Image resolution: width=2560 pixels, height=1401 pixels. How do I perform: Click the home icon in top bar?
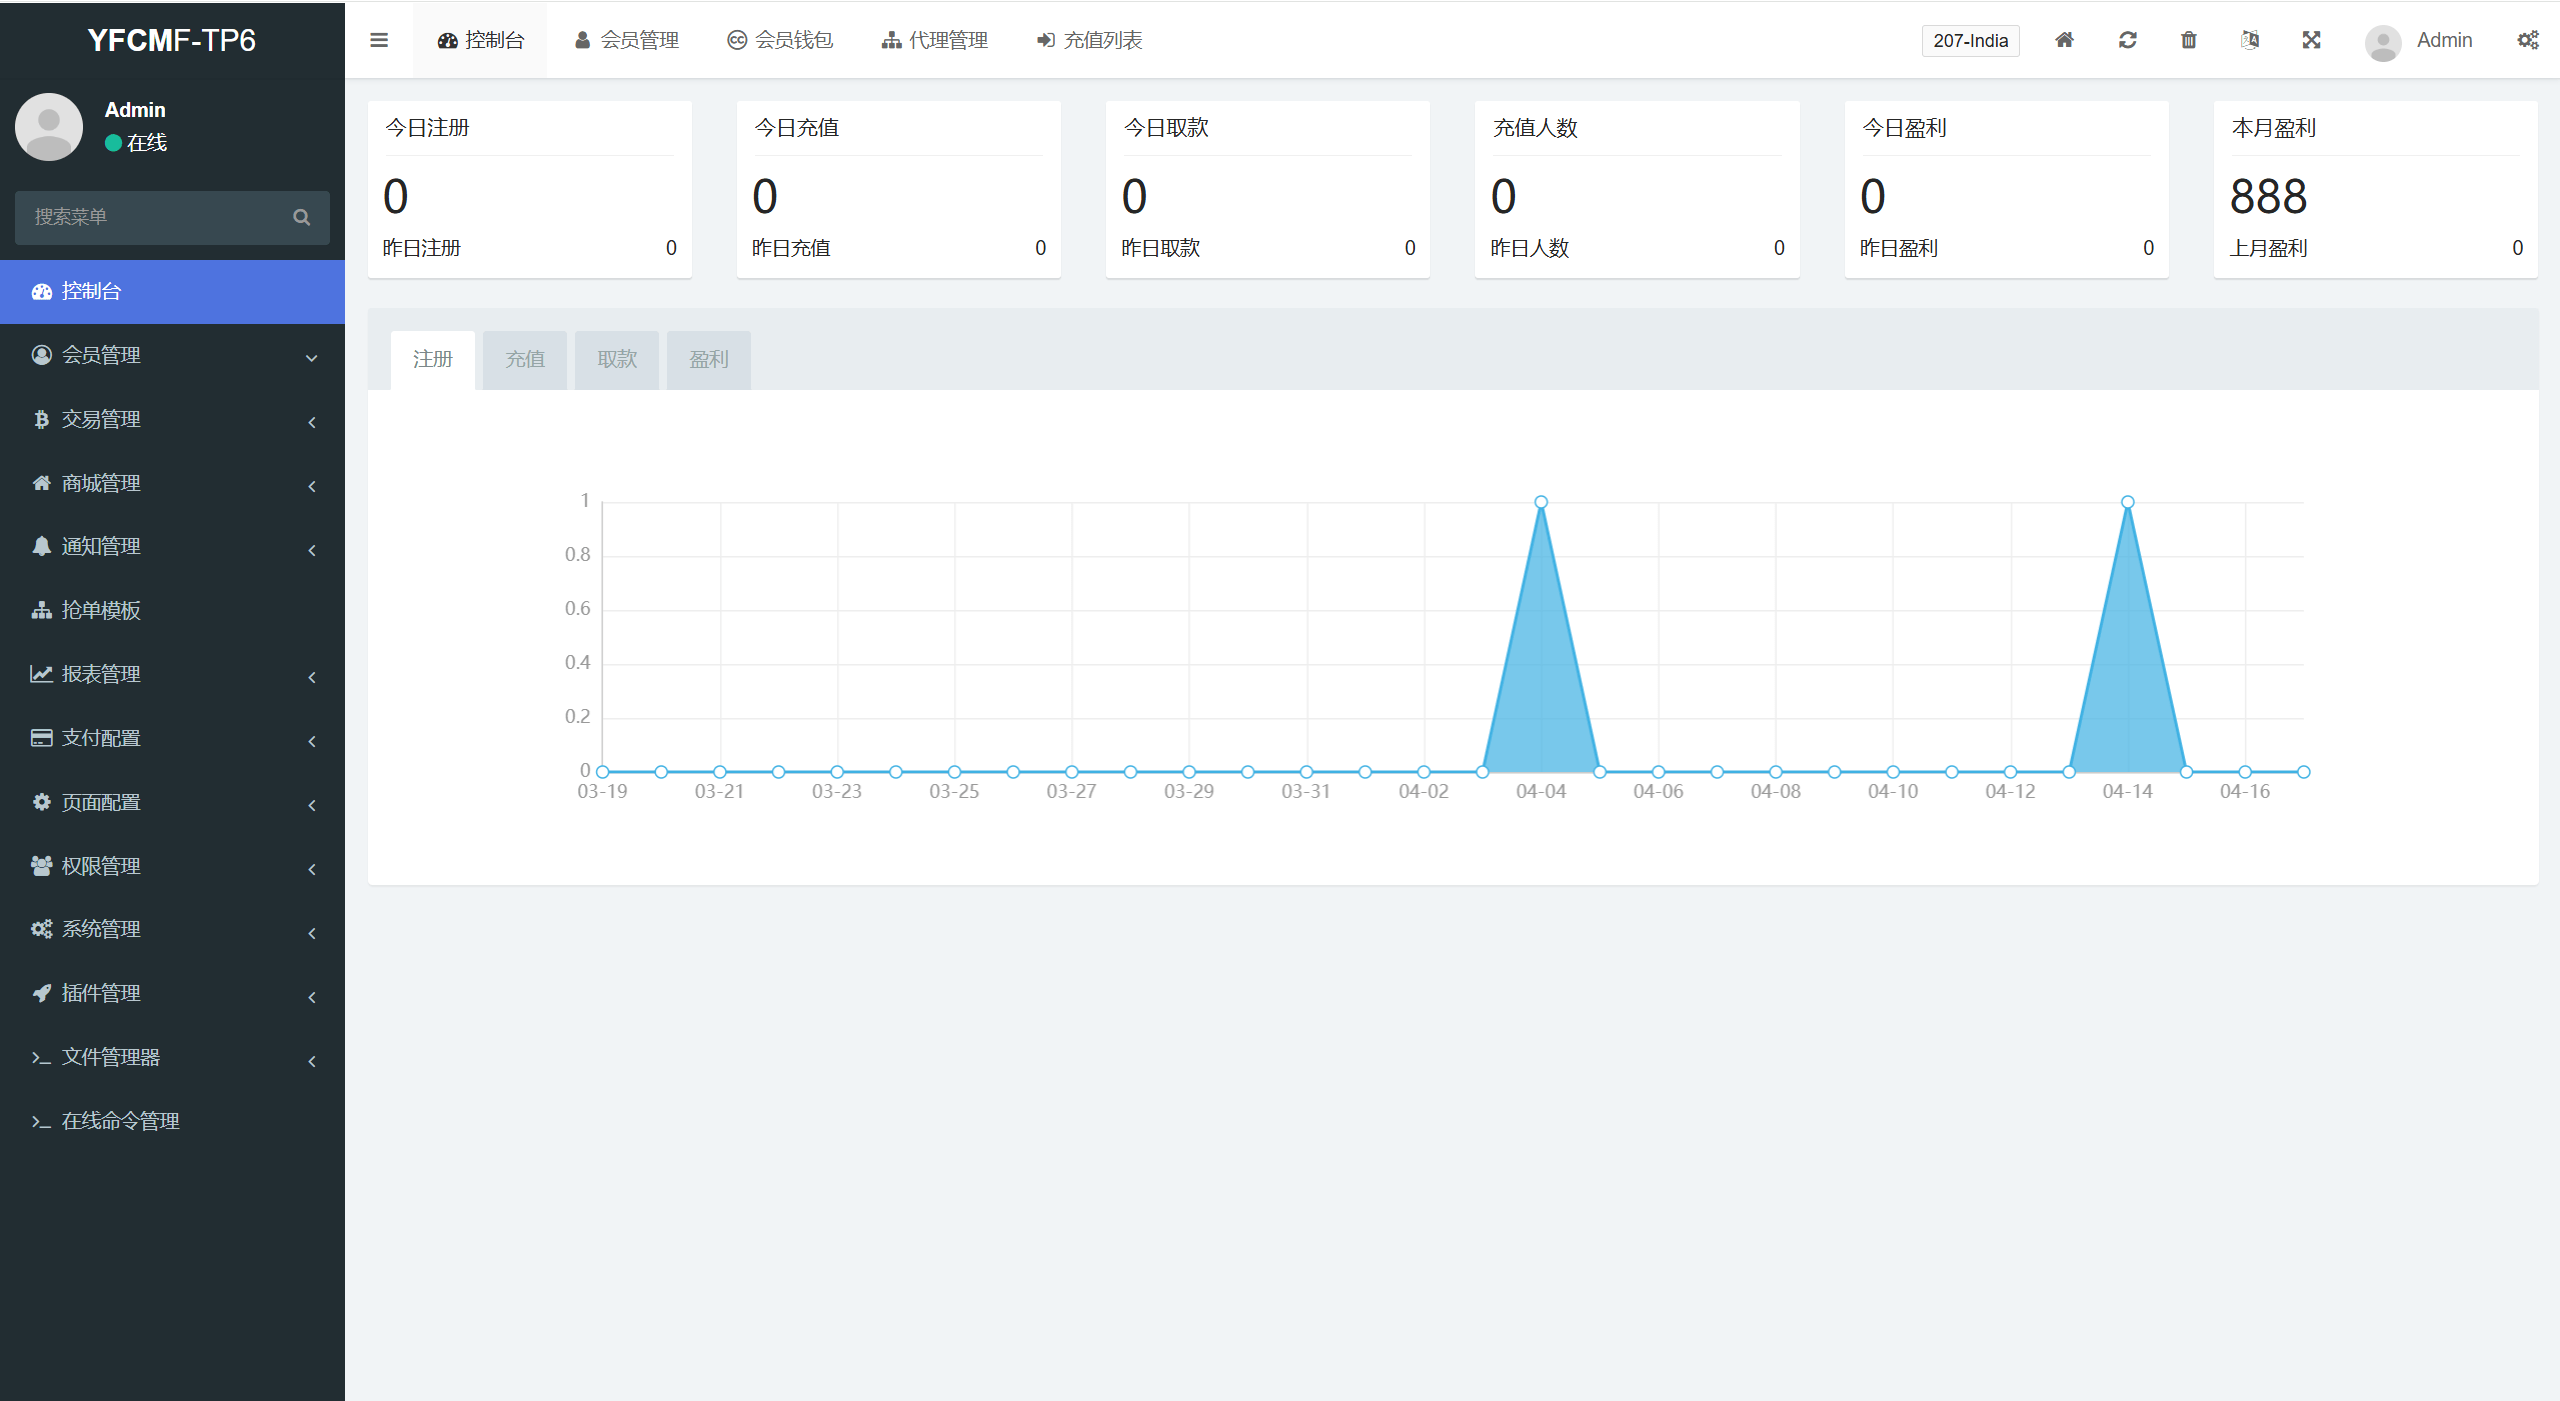[x=2064, y=40]
